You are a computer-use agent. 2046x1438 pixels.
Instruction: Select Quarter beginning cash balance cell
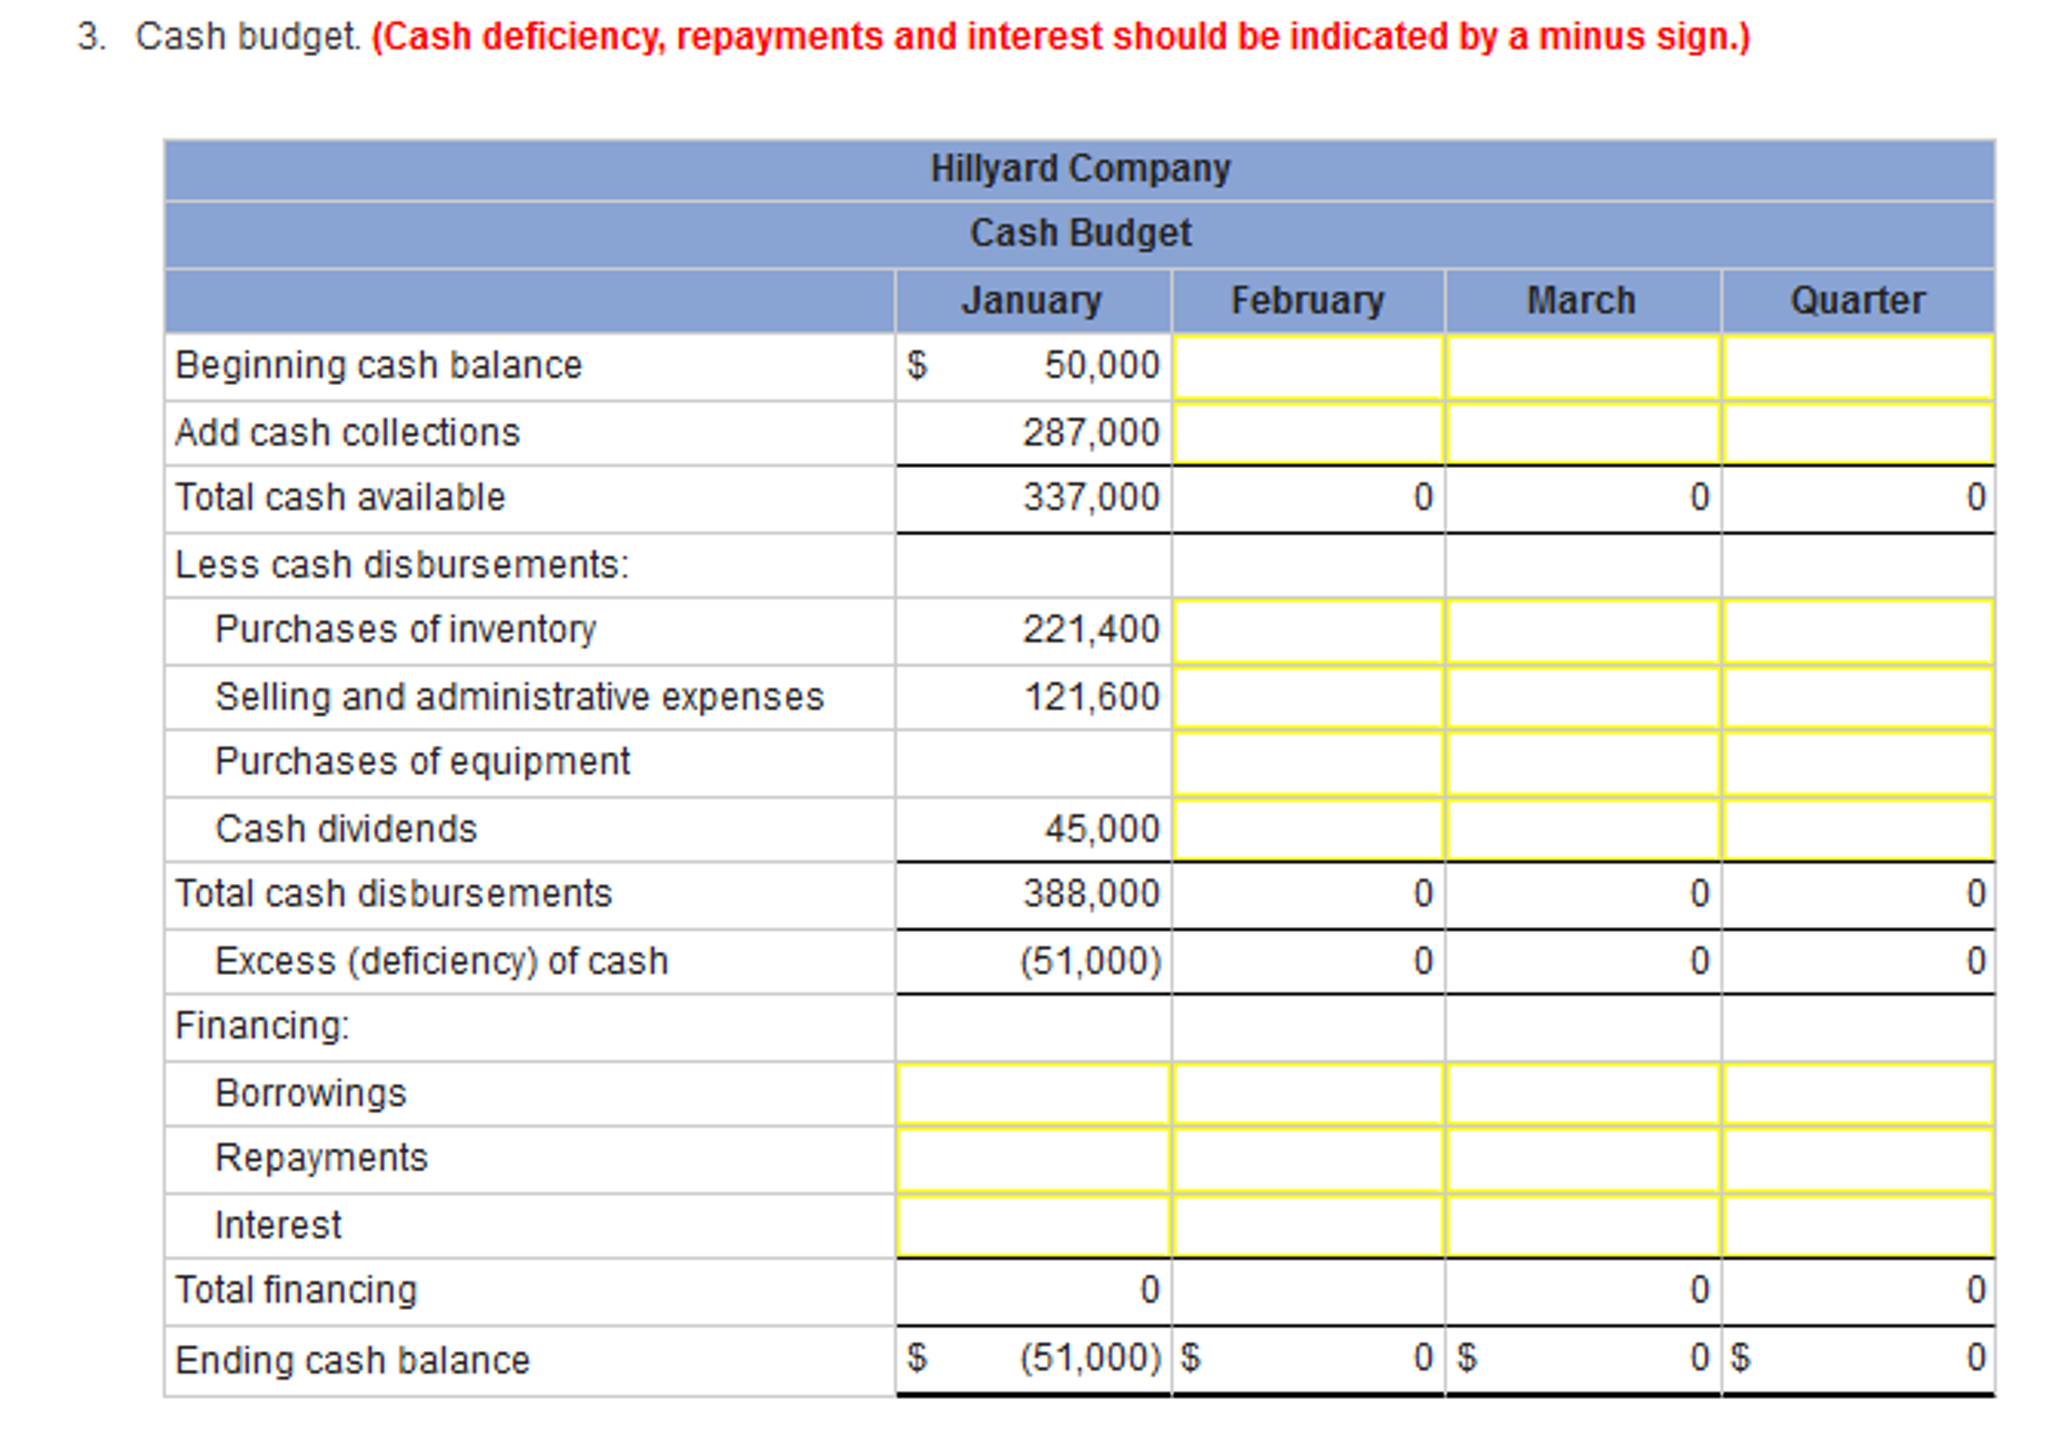pos(1857,367)
